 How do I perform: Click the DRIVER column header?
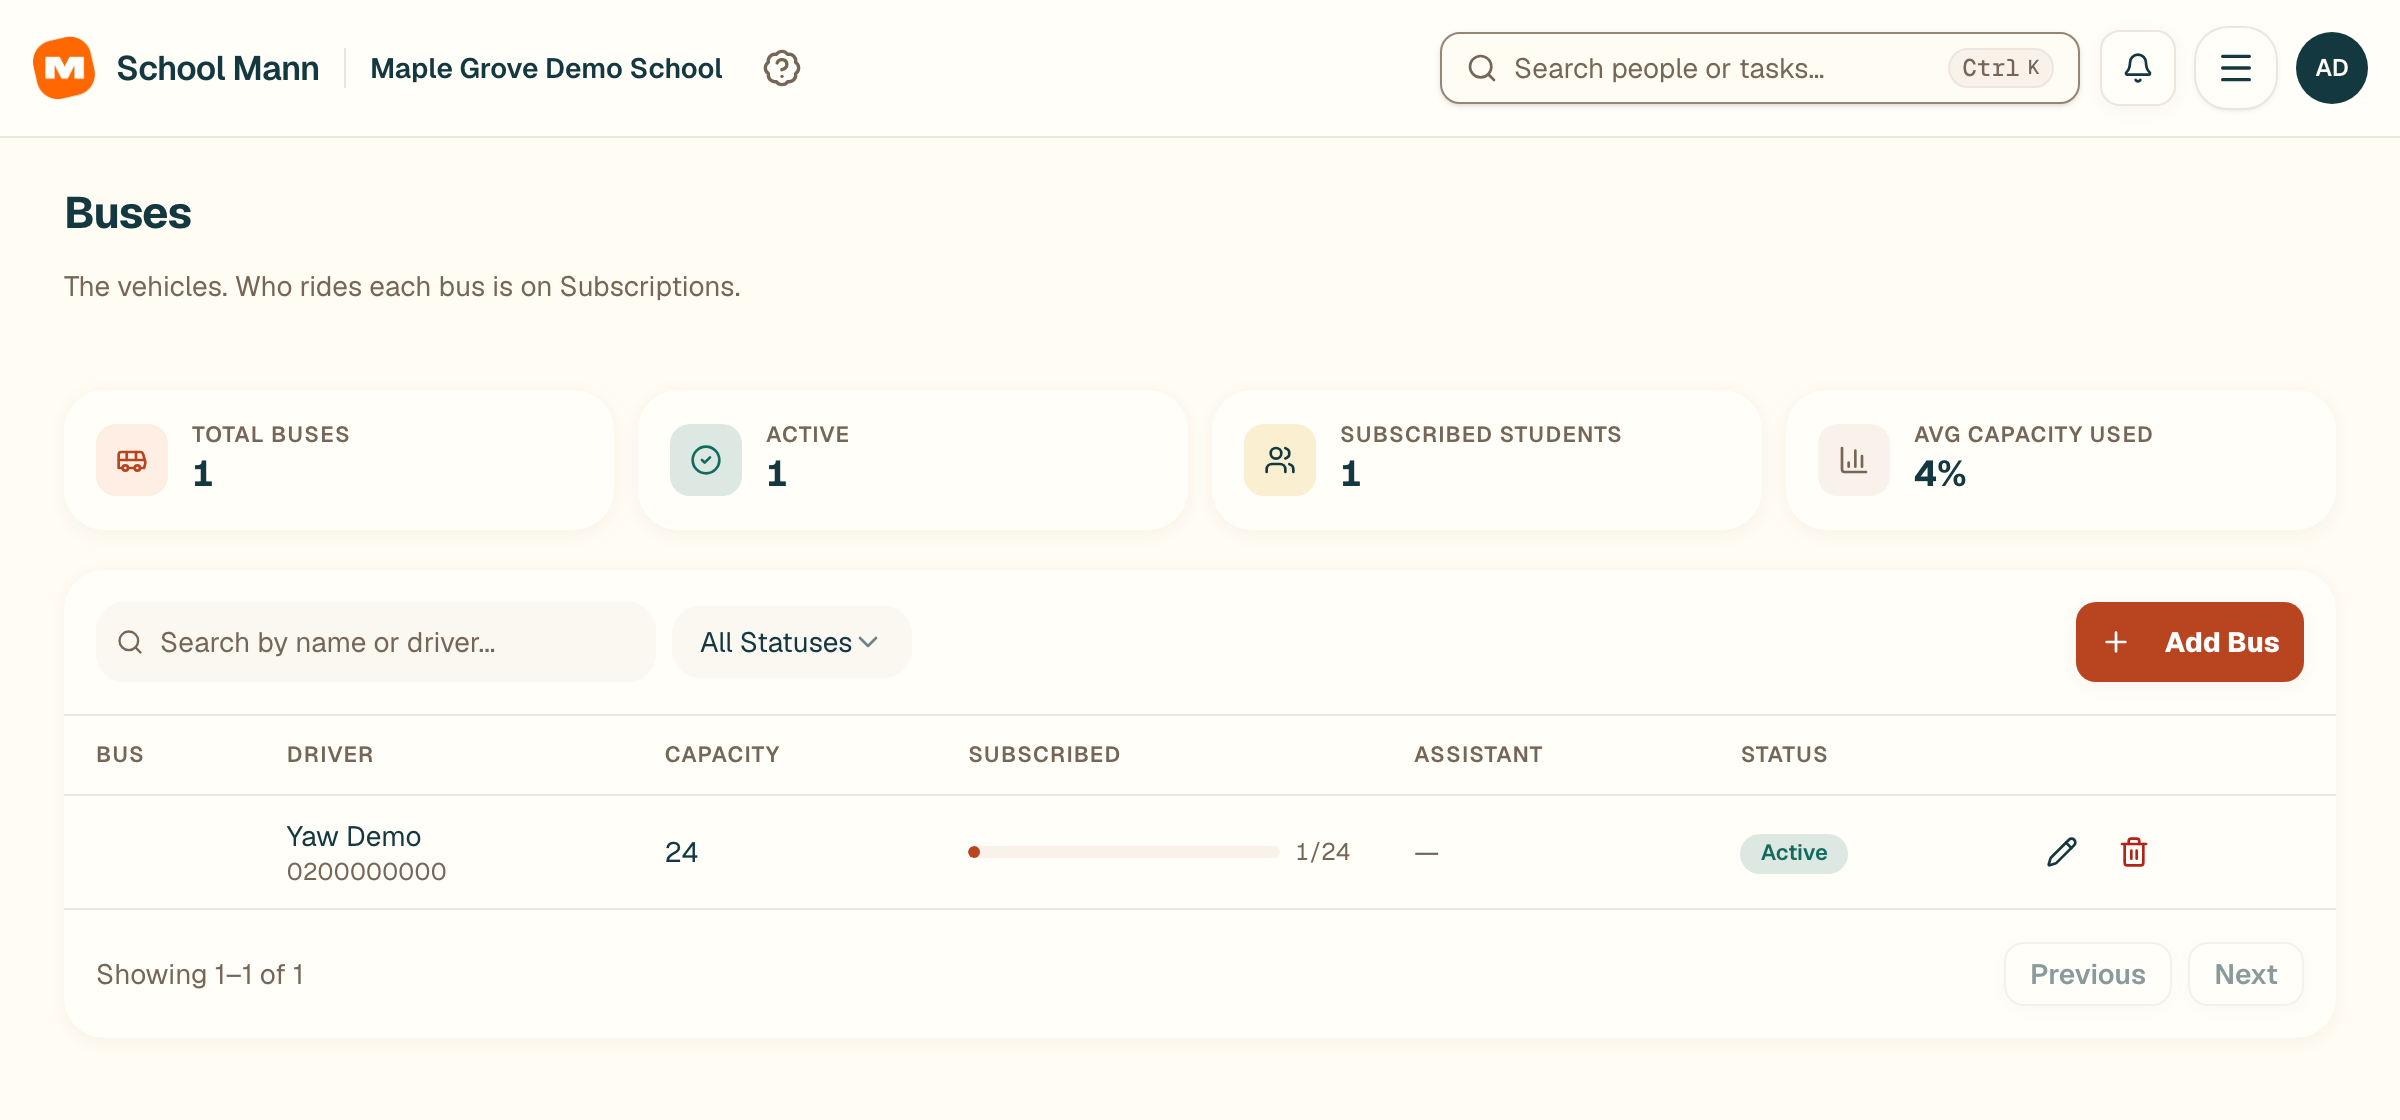coord(330,755)
